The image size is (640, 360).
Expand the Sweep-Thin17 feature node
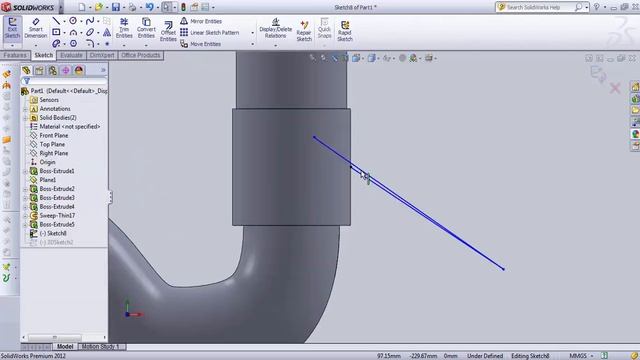(x=25, y=216)
